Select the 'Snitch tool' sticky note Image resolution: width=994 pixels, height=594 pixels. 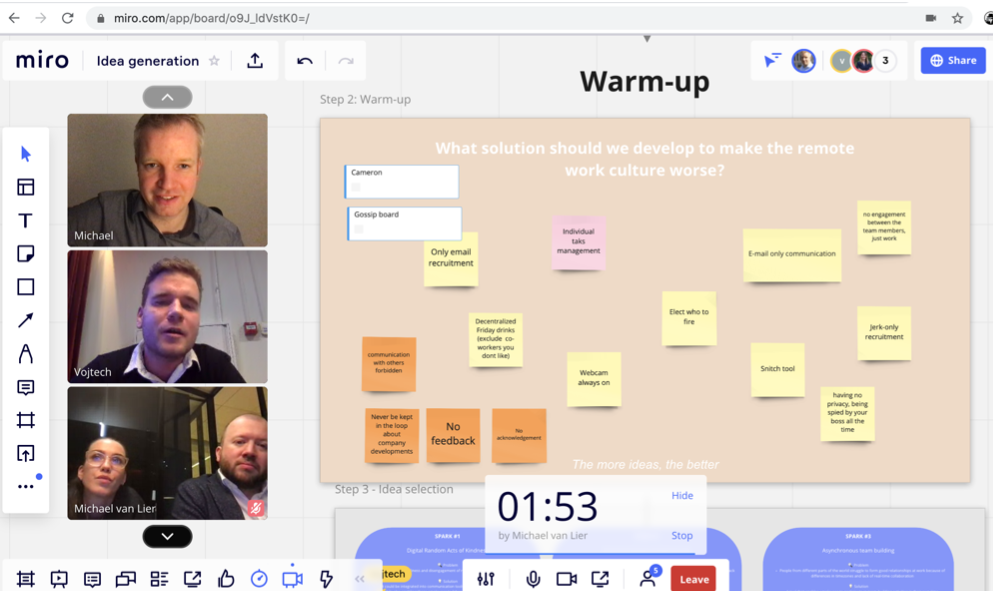(x=777, y=370)
